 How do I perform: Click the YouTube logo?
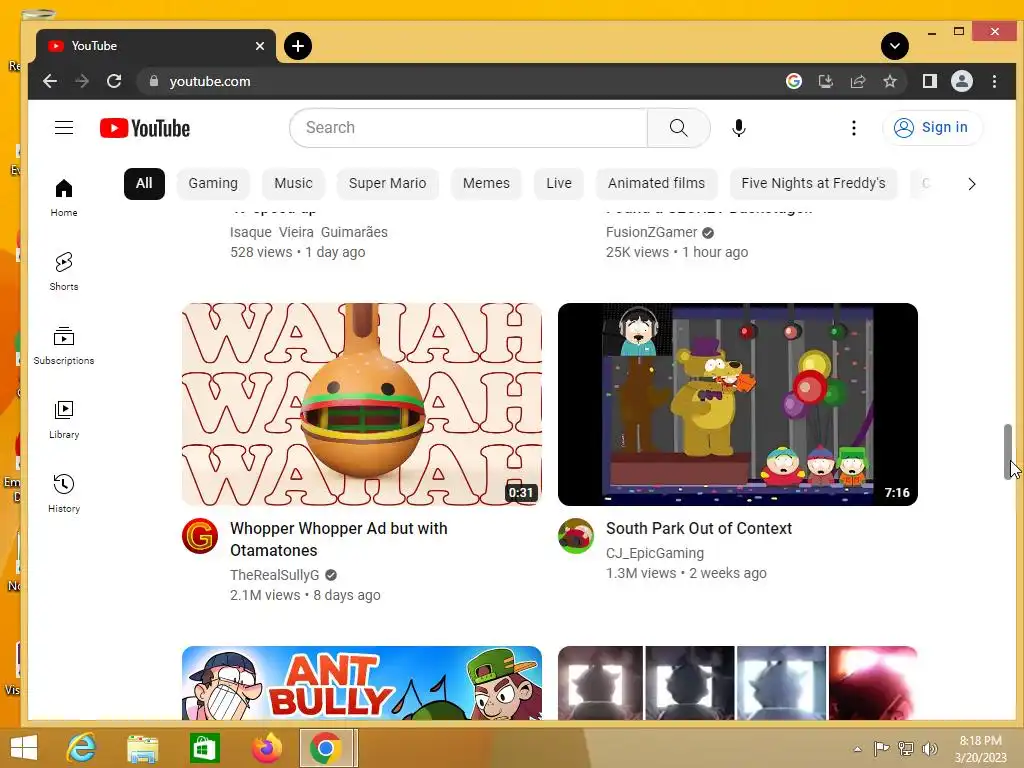tap(144, 128)
